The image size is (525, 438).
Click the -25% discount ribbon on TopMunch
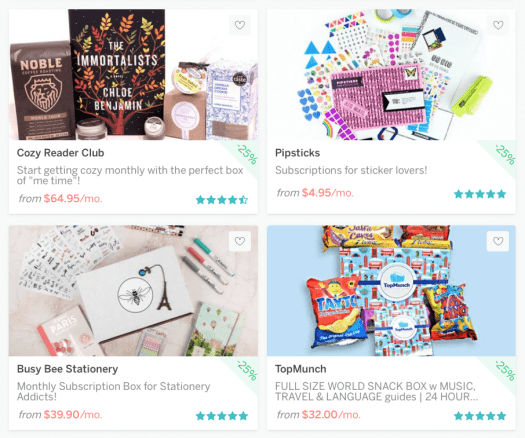tap(505, 370)
